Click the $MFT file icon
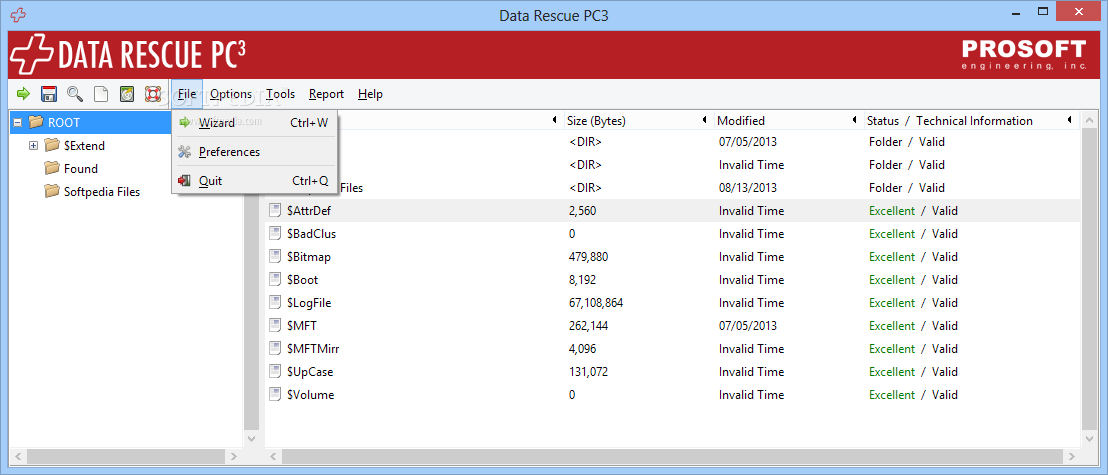The width and height of the screenshot is (1108, 475). click(x=275, y=325)
